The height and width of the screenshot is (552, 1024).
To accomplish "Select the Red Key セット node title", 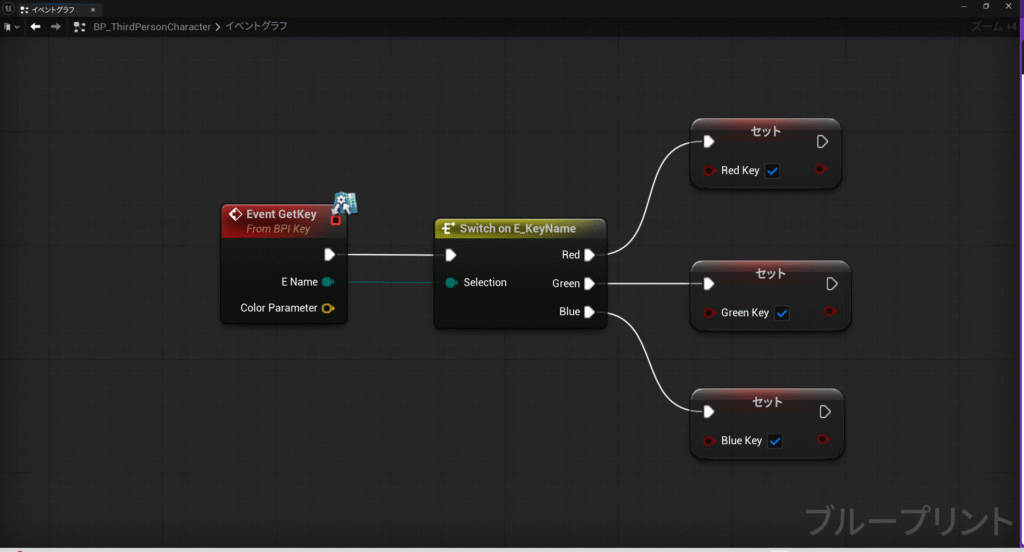I will tap(765, 132).
